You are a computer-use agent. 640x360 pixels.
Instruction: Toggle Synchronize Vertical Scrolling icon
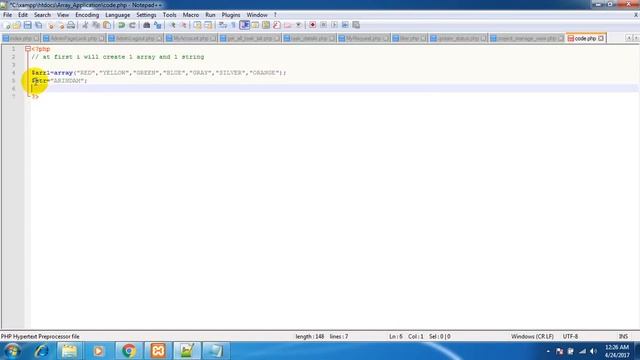pos(198,25)
